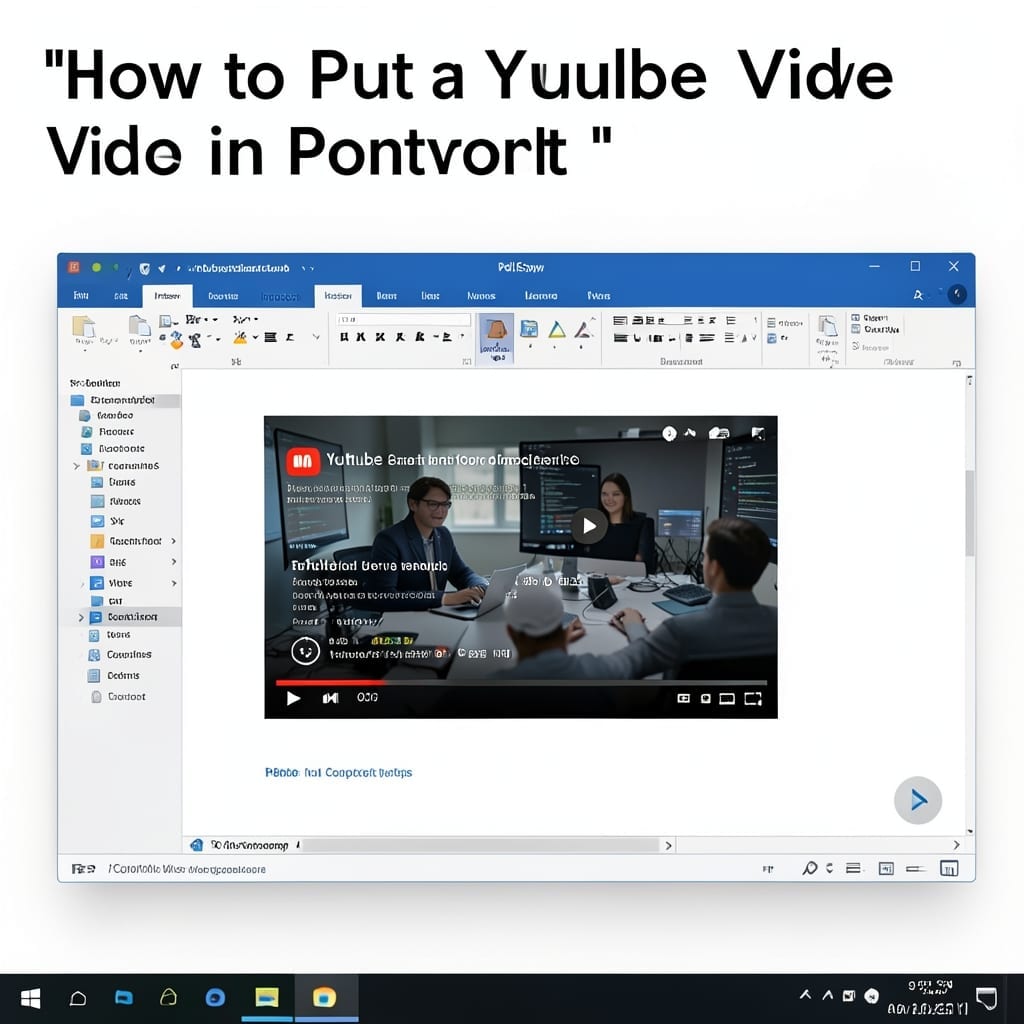The image size is (1024, 1024).
Task: Expand the highlighted sidebar row near the bottom
Action: tap(81, 617)
